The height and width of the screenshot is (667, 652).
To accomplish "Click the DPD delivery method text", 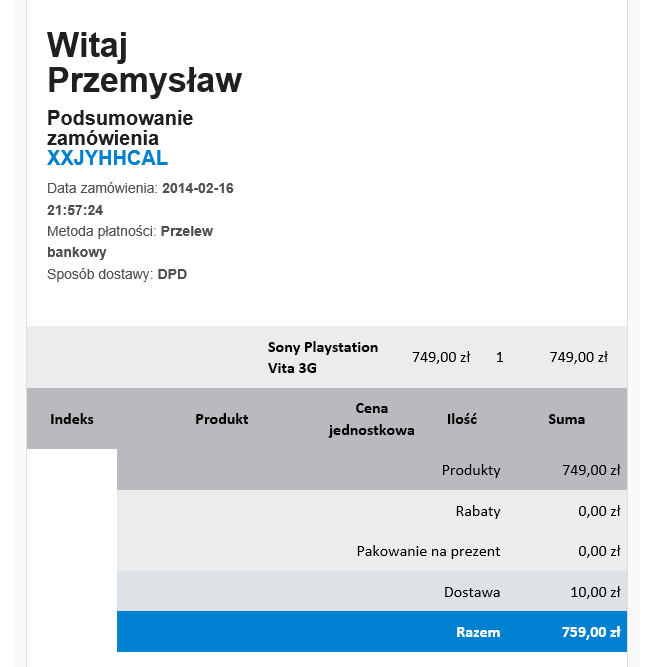I will click(172, 274).
